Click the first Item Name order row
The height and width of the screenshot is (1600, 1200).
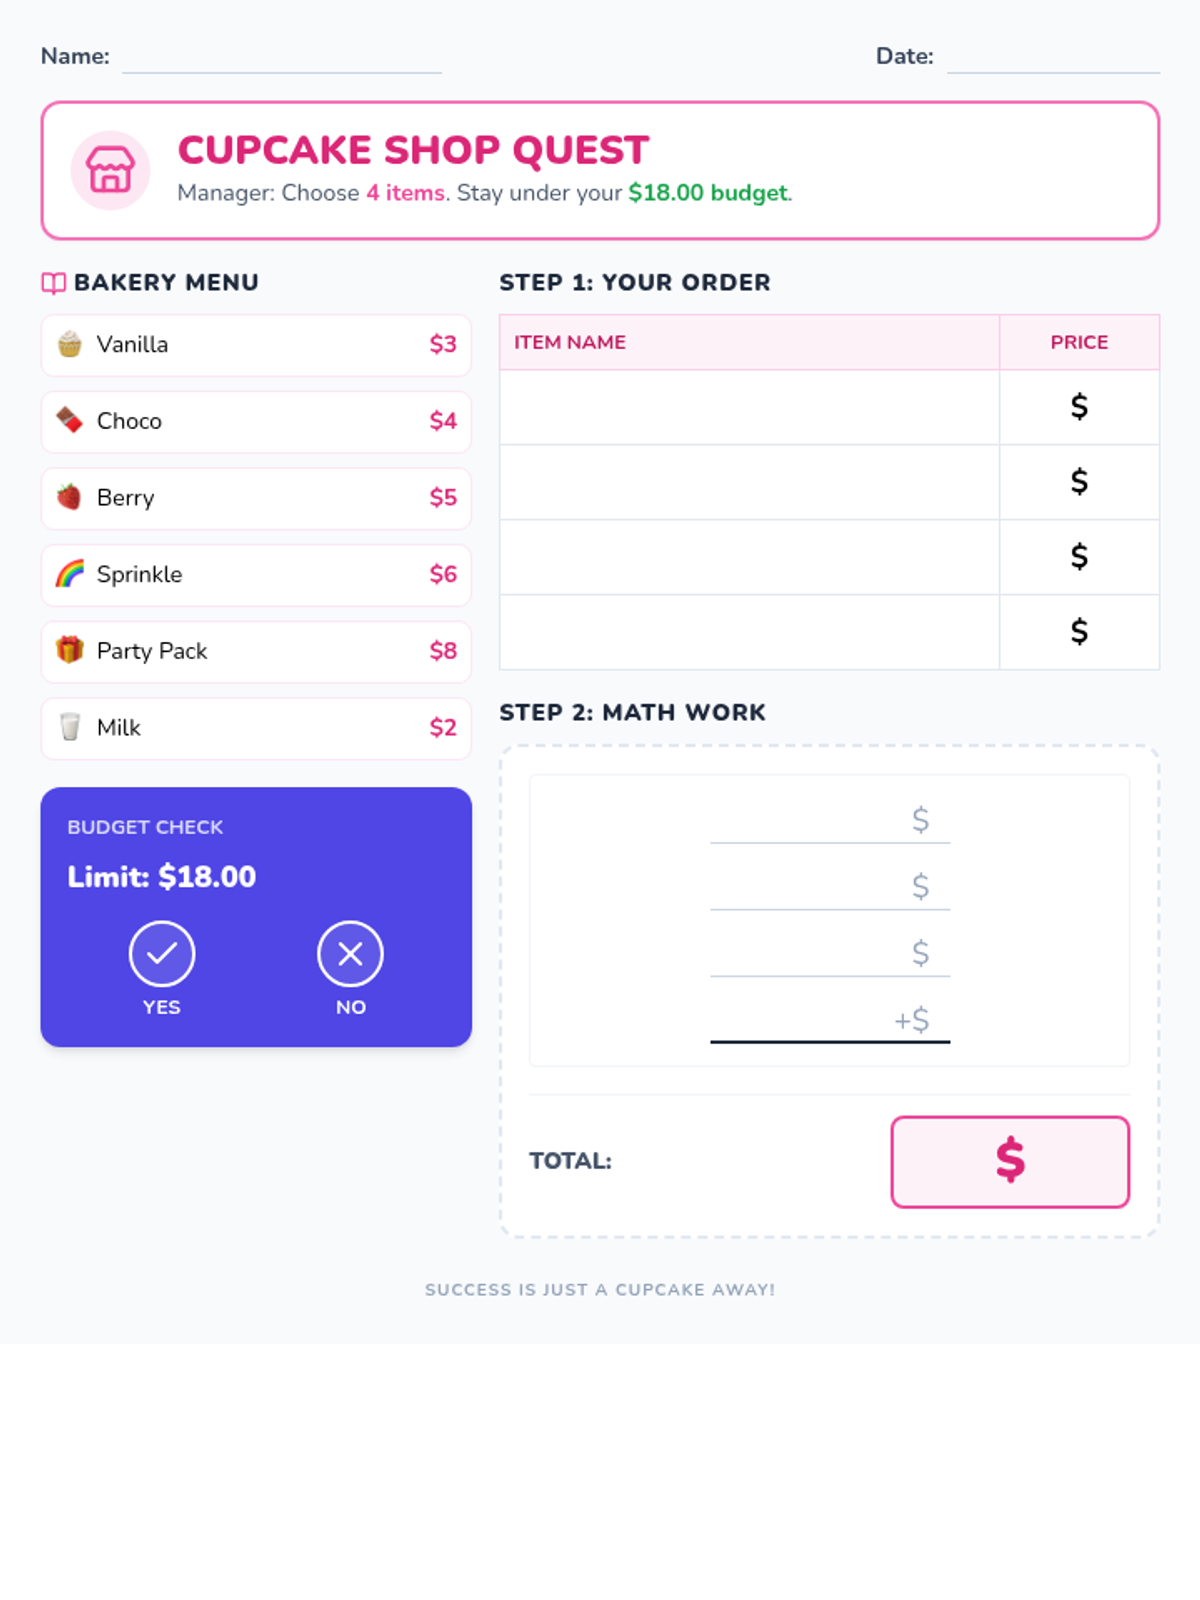749,407
